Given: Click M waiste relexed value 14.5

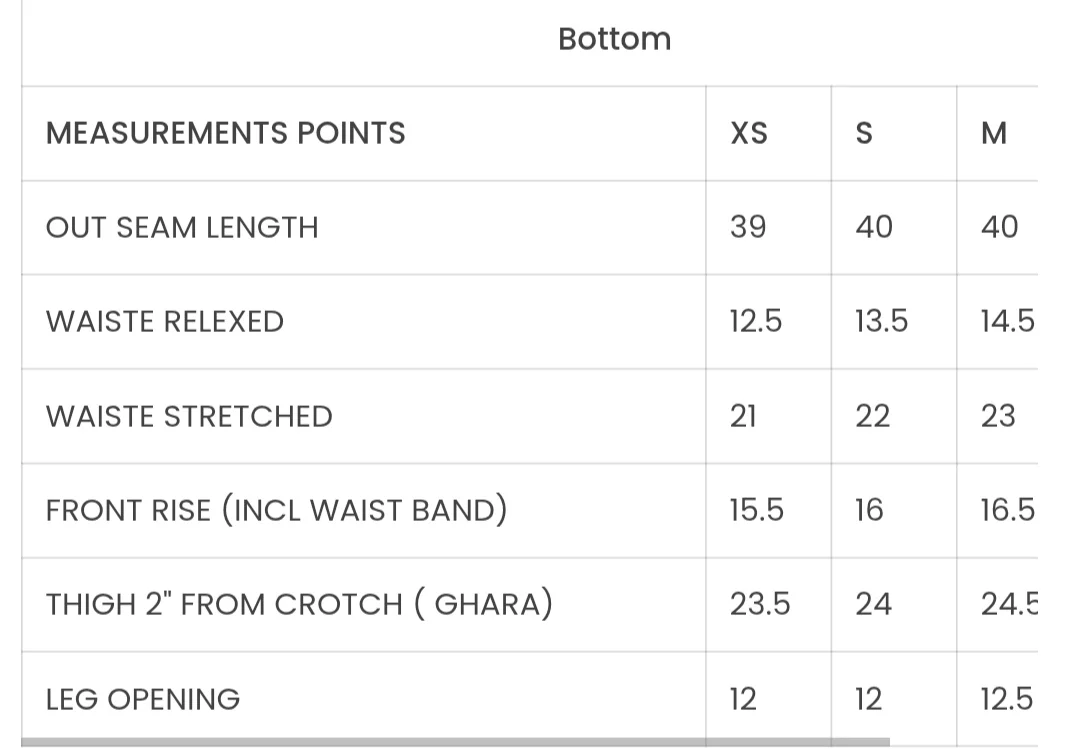Looking at the screenshot, I should coord(1006,322).
